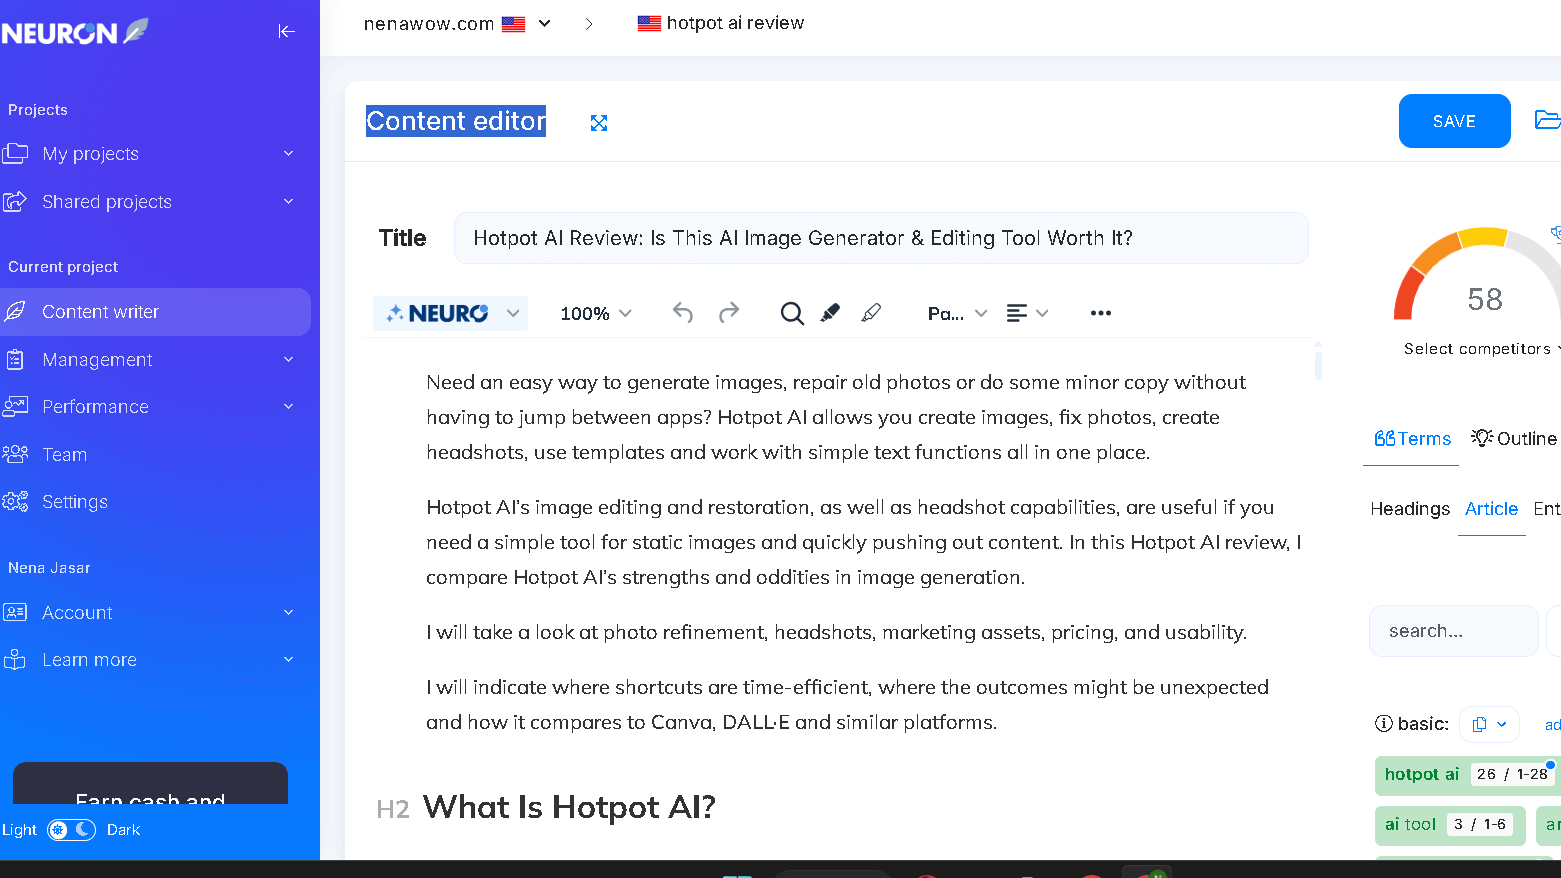Click the Redo arrow in editor toolbar
This screenshot has width=1561, height=878.
click(729, 313)
